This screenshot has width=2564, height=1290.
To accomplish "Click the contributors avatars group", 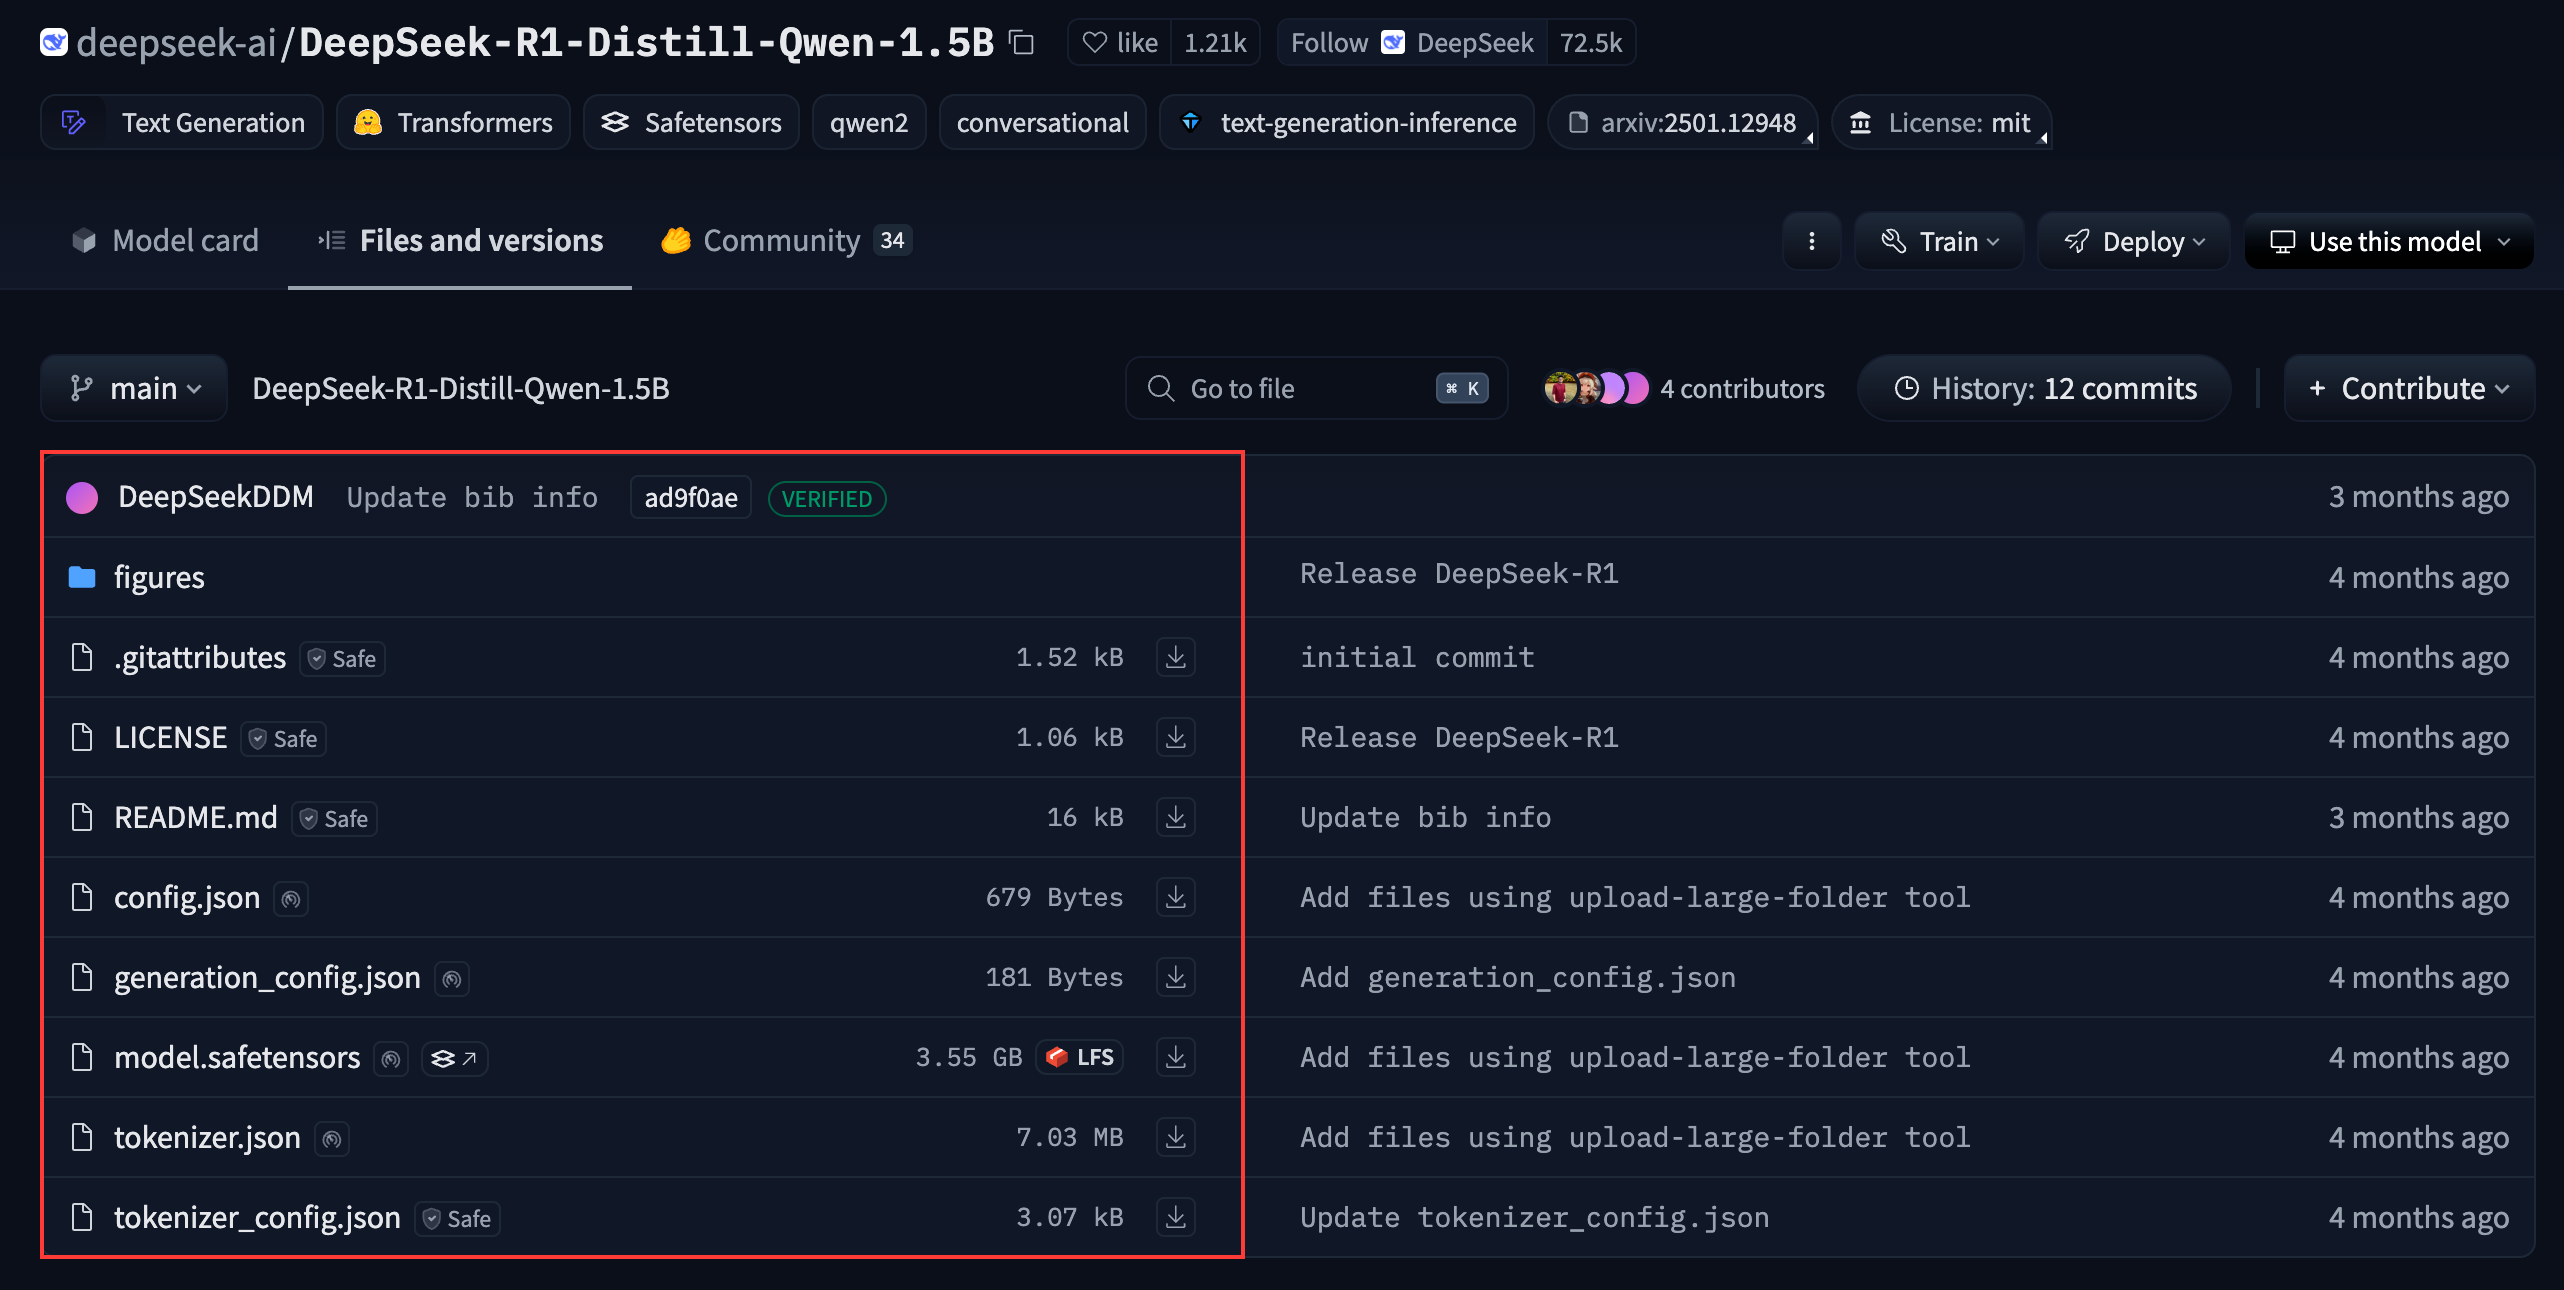I will pyautogui.click(x=1595, y=388).
